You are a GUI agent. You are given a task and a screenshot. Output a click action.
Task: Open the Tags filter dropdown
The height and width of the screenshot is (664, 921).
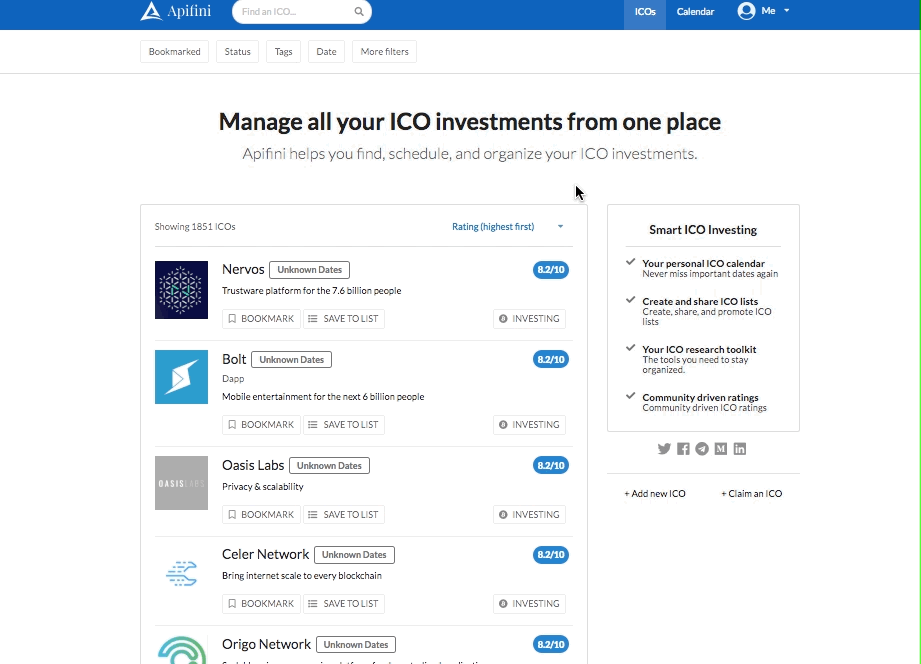[x=283, y=51]
